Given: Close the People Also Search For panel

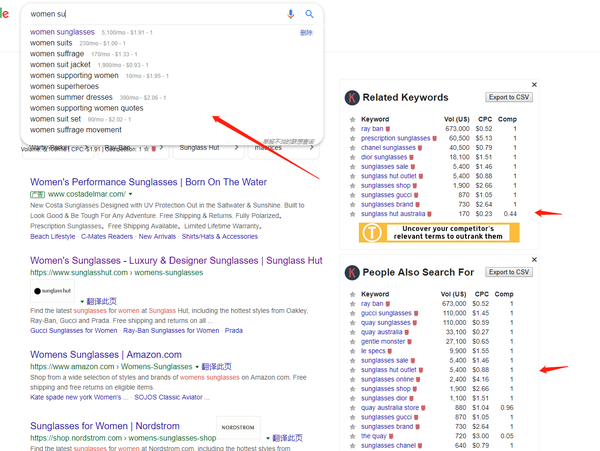Looking at the screenshot, I should pos(535,259).
